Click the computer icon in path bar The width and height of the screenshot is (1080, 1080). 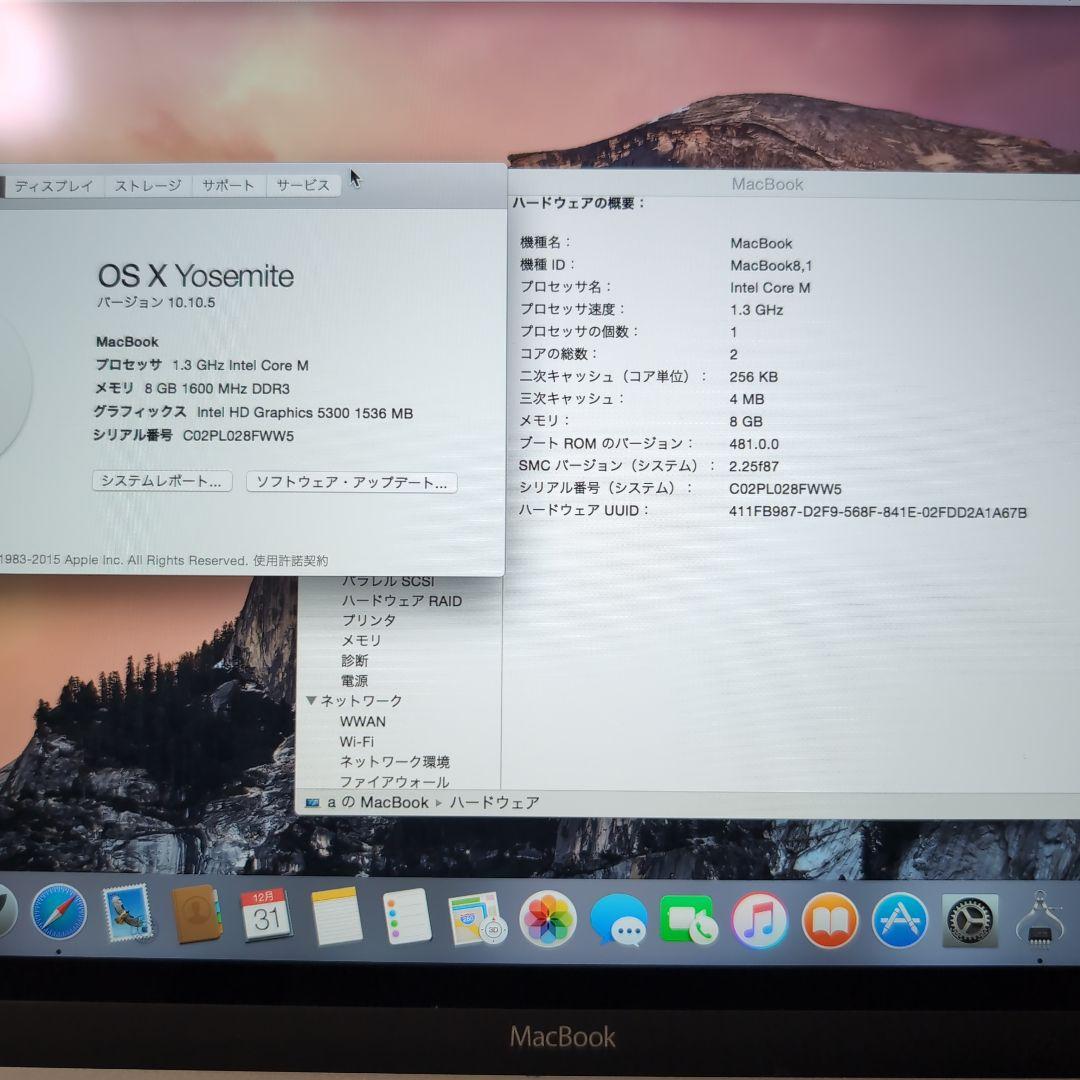click(x=313, y=802)
